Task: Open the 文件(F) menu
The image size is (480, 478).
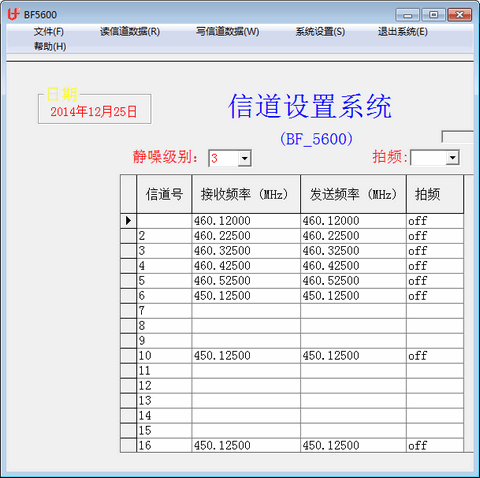Action: pyautogui.click(x=49, y=32)
